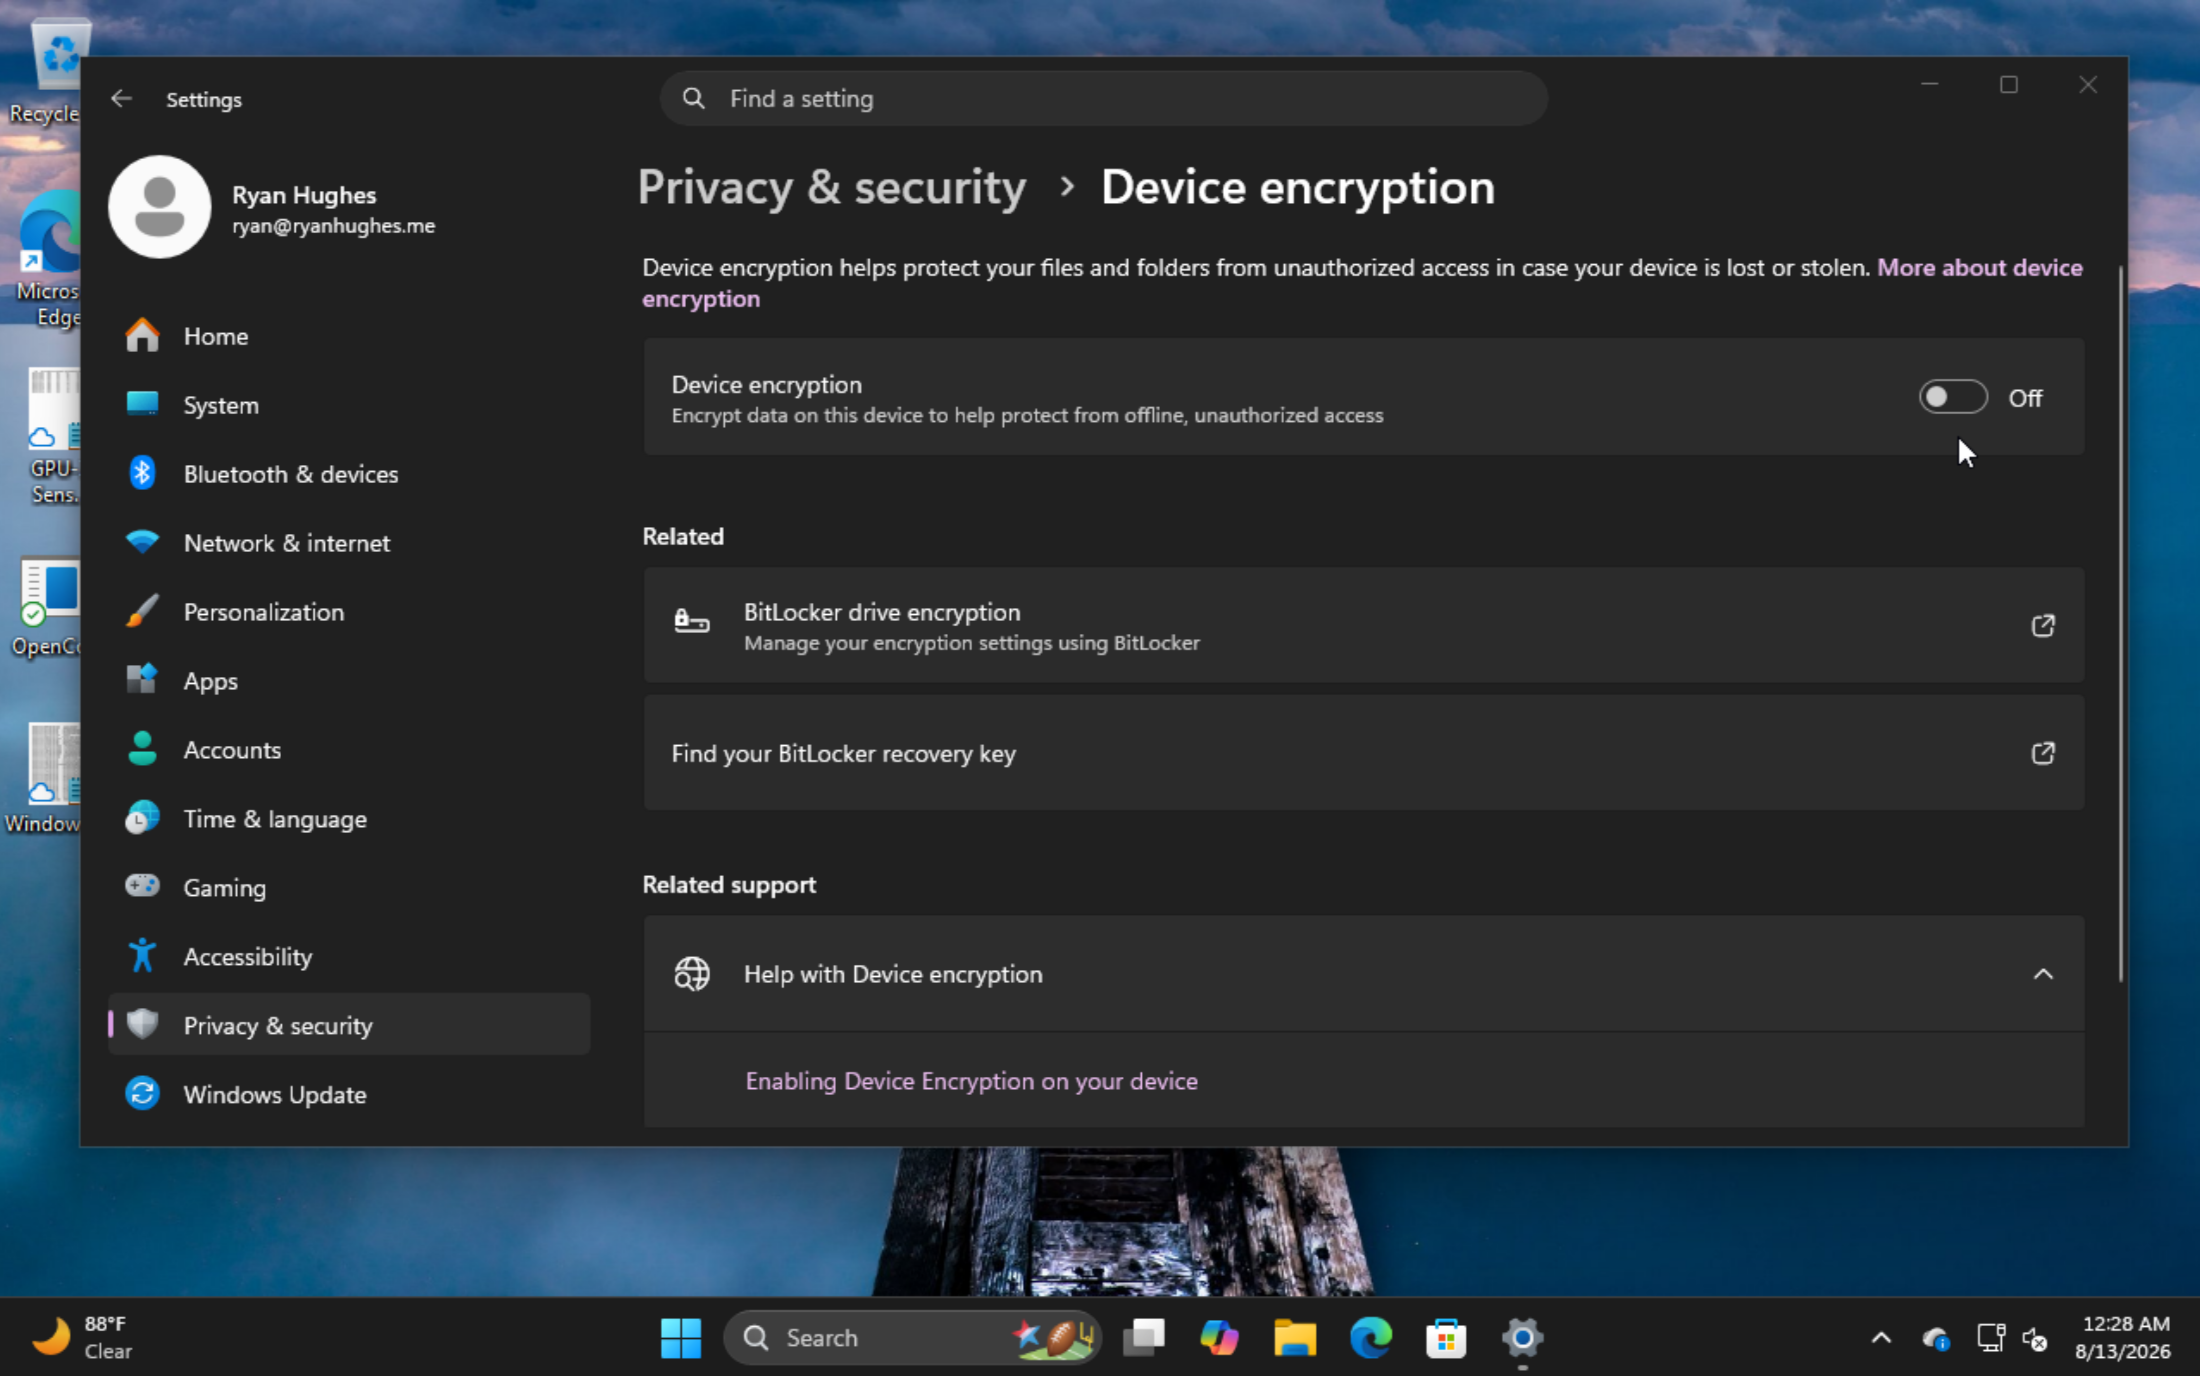Open Ryan Hughes account profile picture
2200x1376 pixels.
160,207
